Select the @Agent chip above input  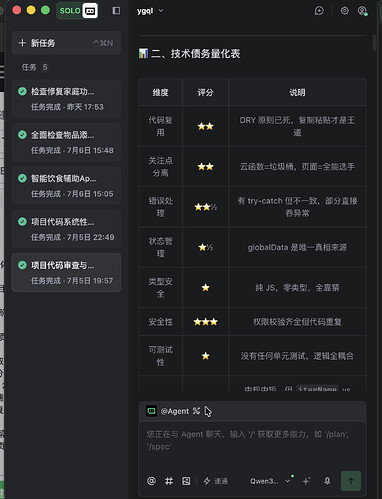(168, 411)
